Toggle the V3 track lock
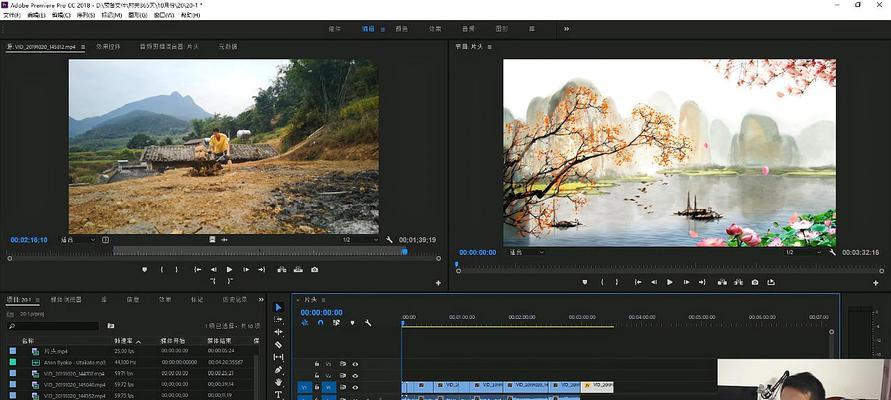 tap(317, 364)
